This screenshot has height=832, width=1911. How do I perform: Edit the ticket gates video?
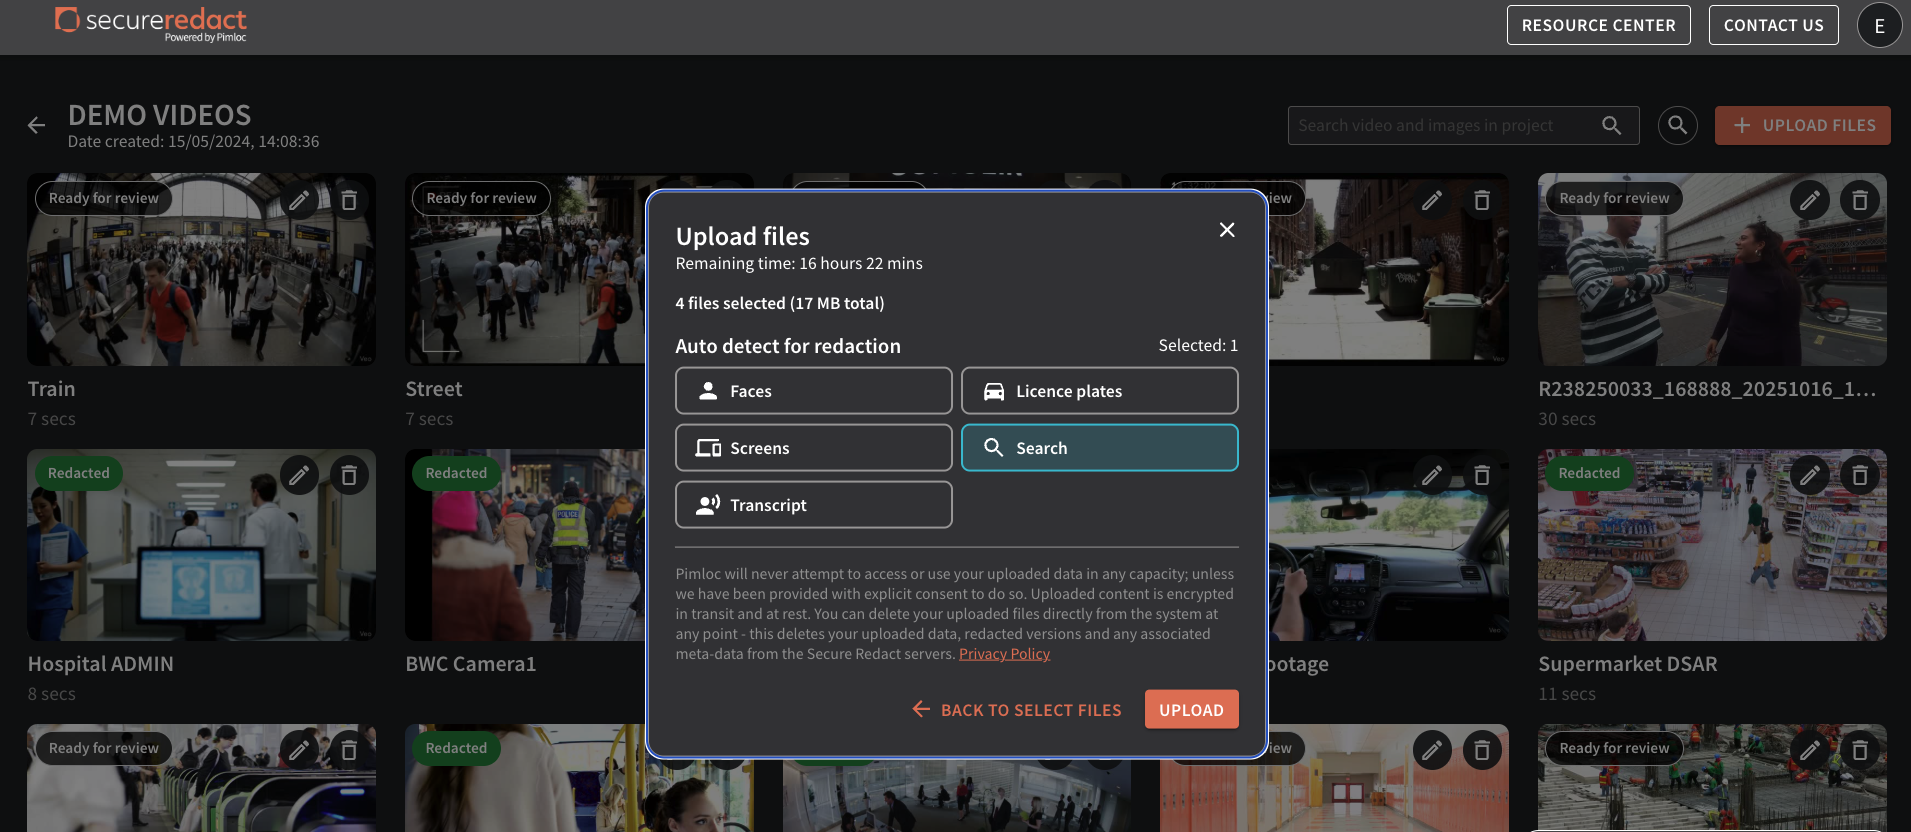pyautogui.click(x=299, y=750)
